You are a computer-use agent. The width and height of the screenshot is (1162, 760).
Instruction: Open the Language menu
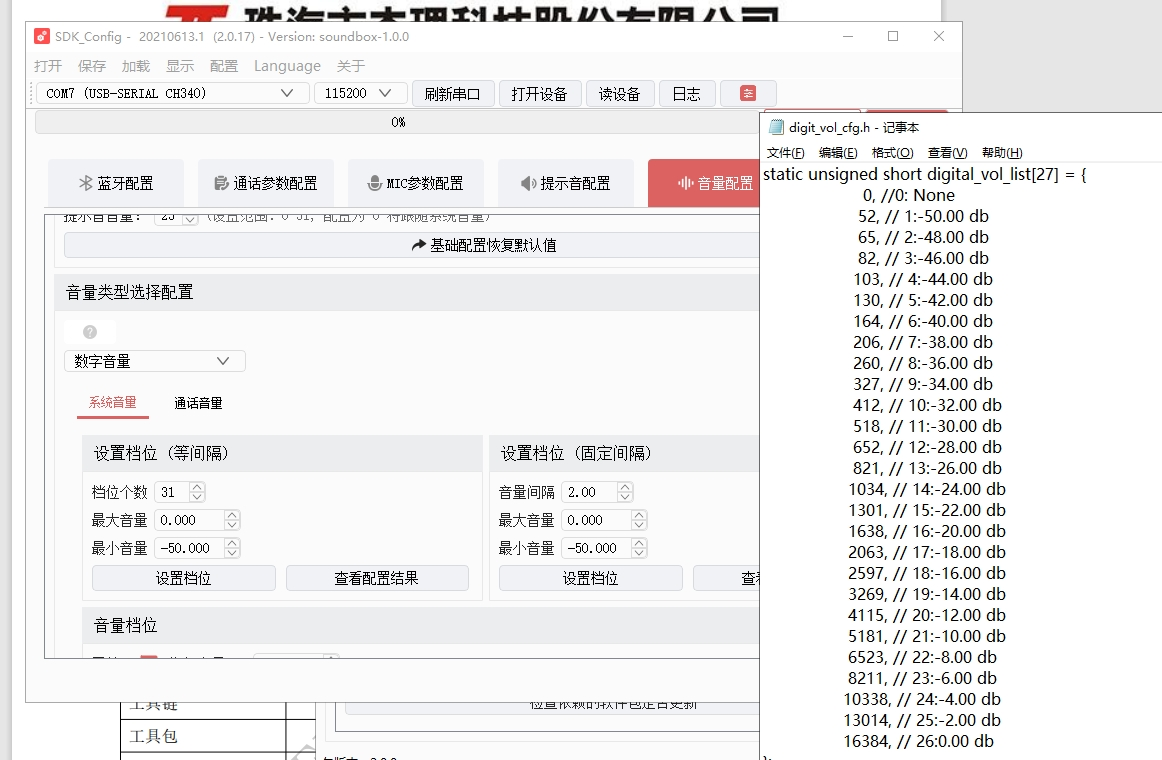tap(288, 66)
